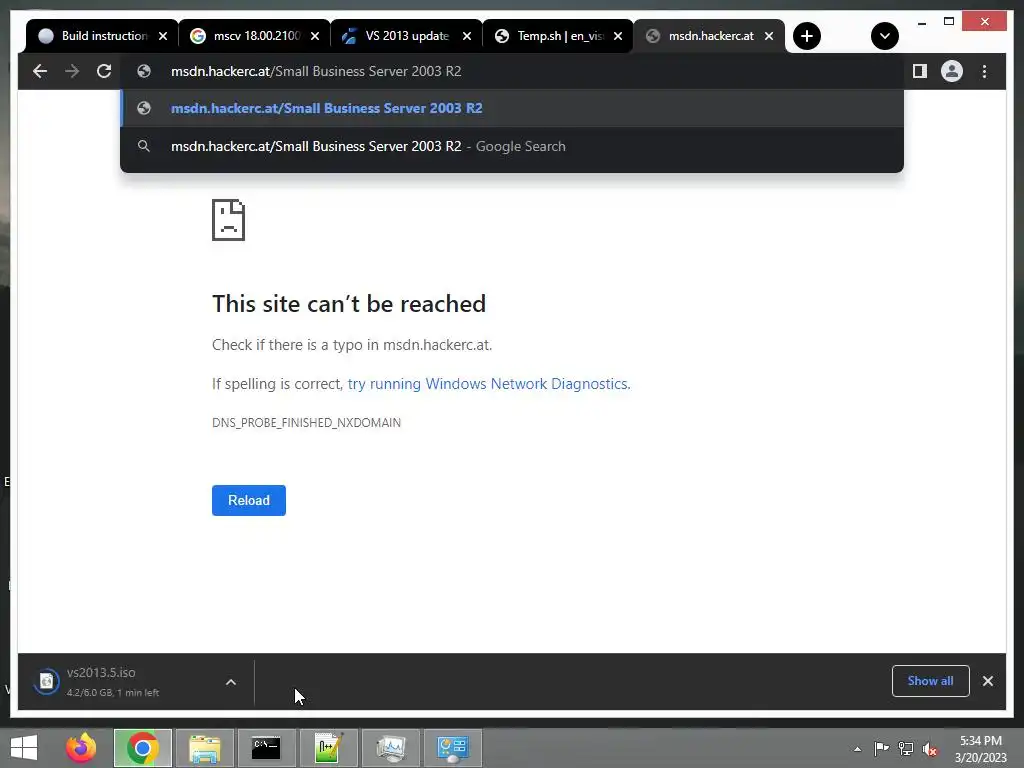Close the downloads bar
Viewport: 1024px width, 768px height.
987,681
